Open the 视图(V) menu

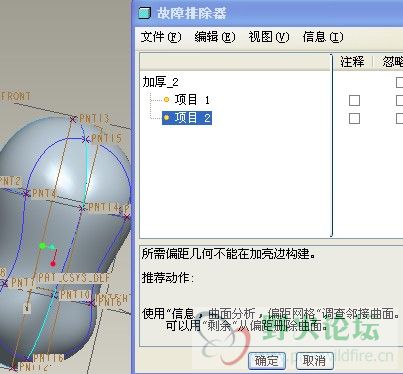pos(269,37)
